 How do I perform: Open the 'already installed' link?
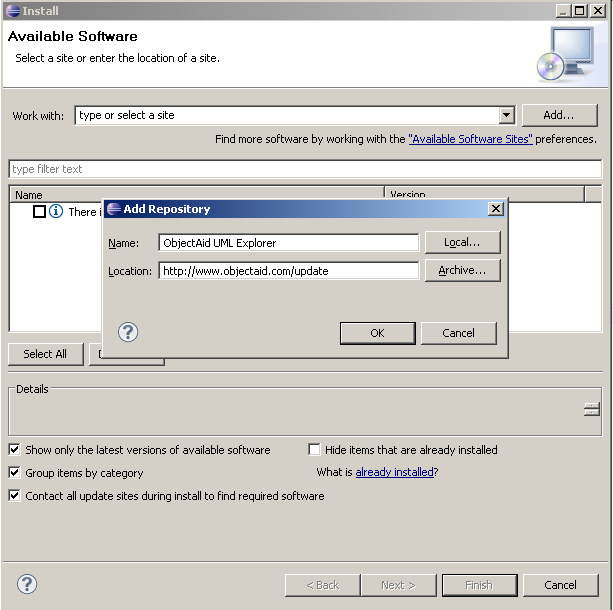tap(394, 472)
